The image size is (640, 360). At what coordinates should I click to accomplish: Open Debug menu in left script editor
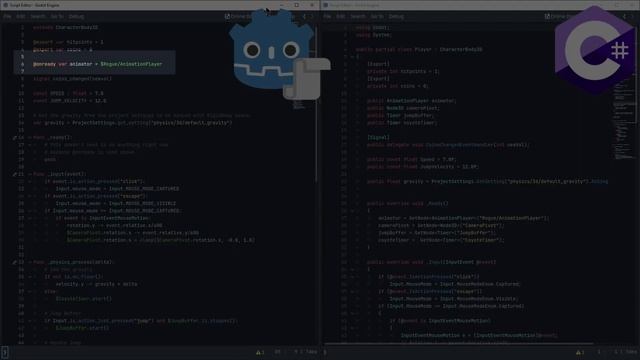click(x=76, y=17)
